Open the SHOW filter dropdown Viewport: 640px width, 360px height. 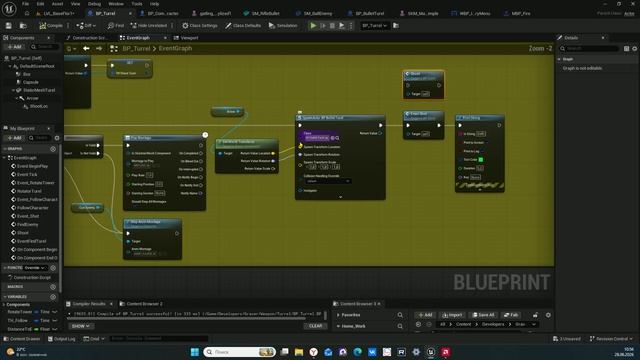81,326
